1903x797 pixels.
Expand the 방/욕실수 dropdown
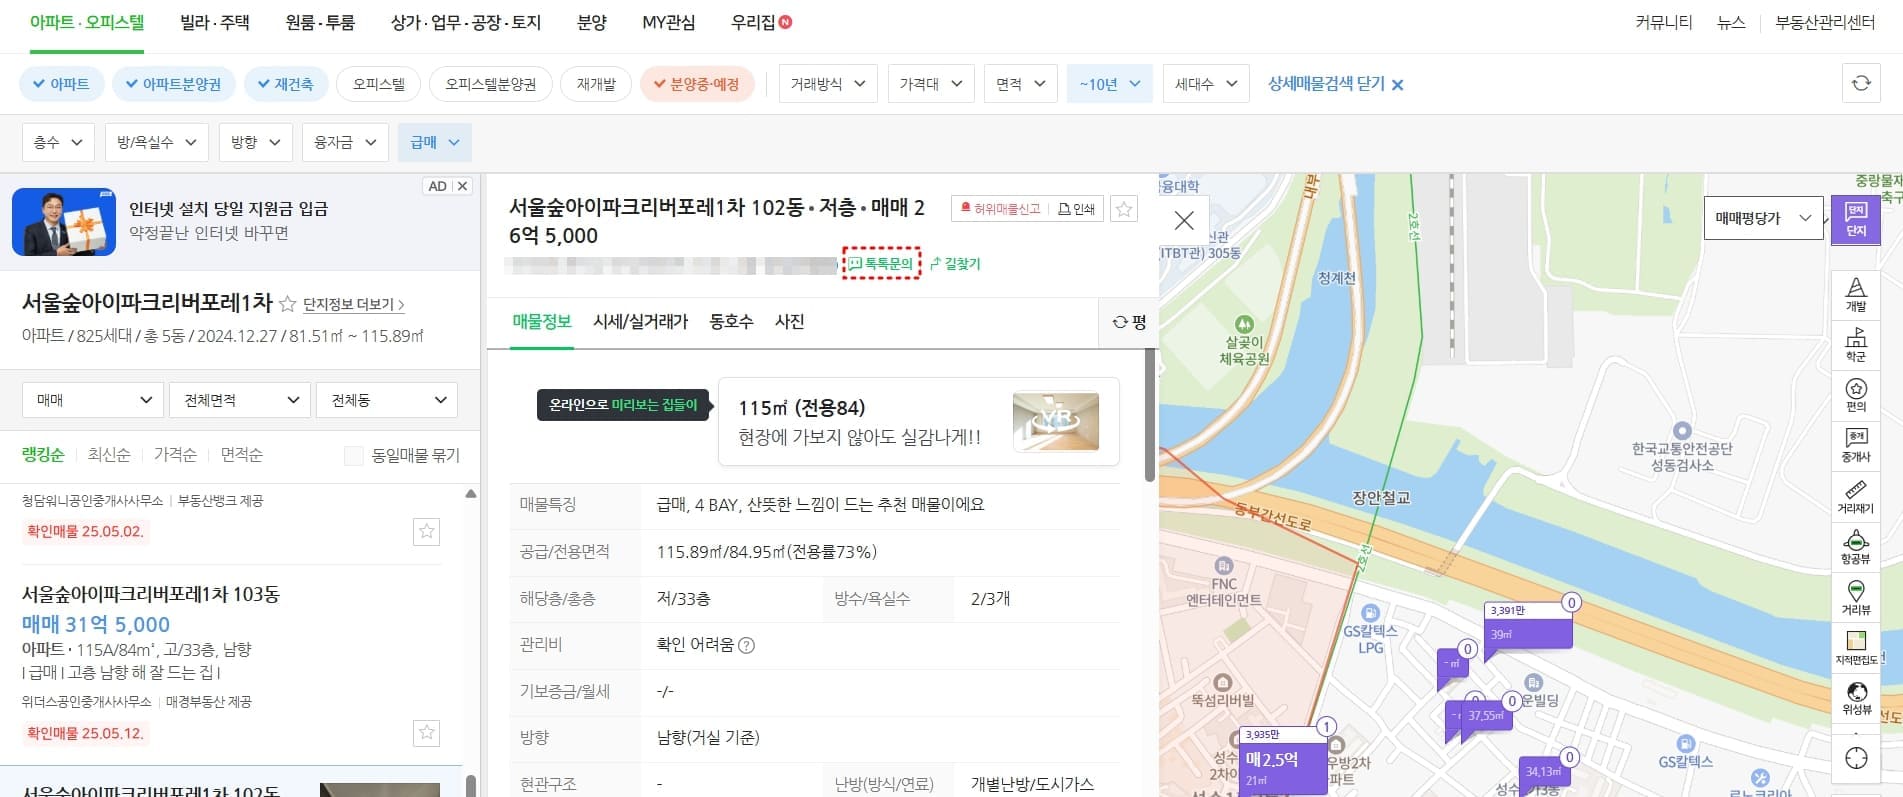tap(157, 142)
